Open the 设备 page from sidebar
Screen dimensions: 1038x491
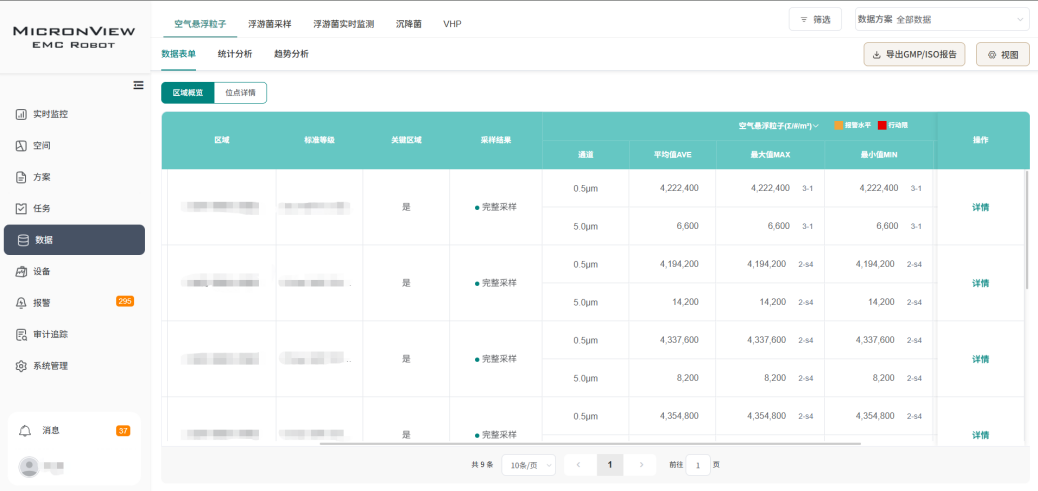coord(41,271)
